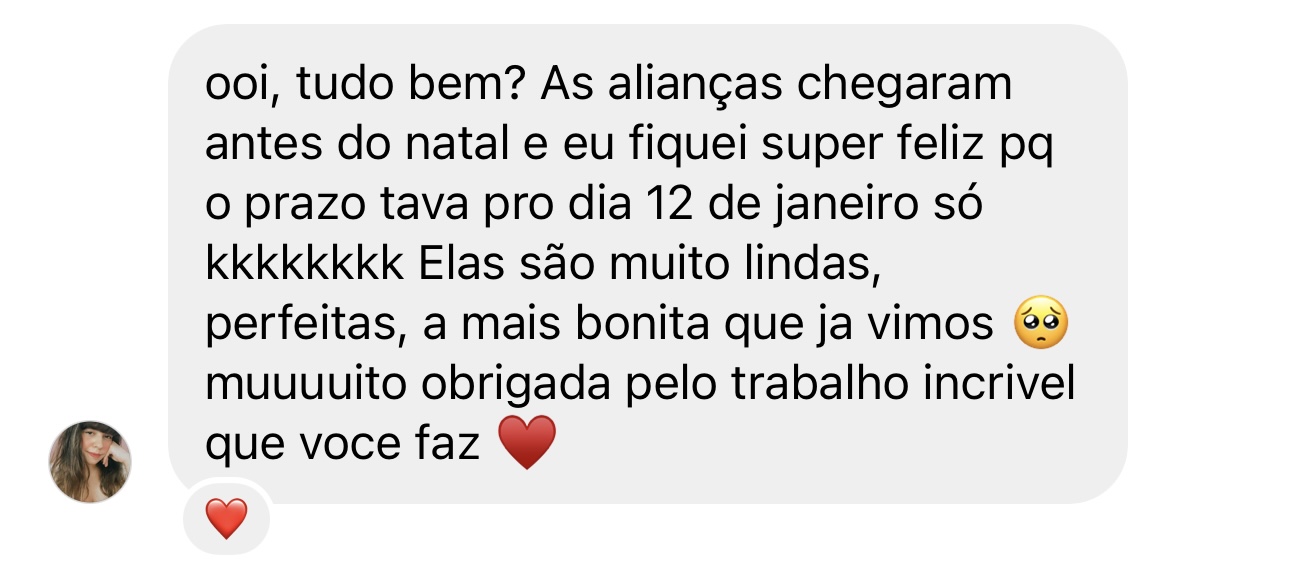This screenshot has width=1290, height=572.
Task: Open the sender's profile picture avatar
Action: pos(90,461)
